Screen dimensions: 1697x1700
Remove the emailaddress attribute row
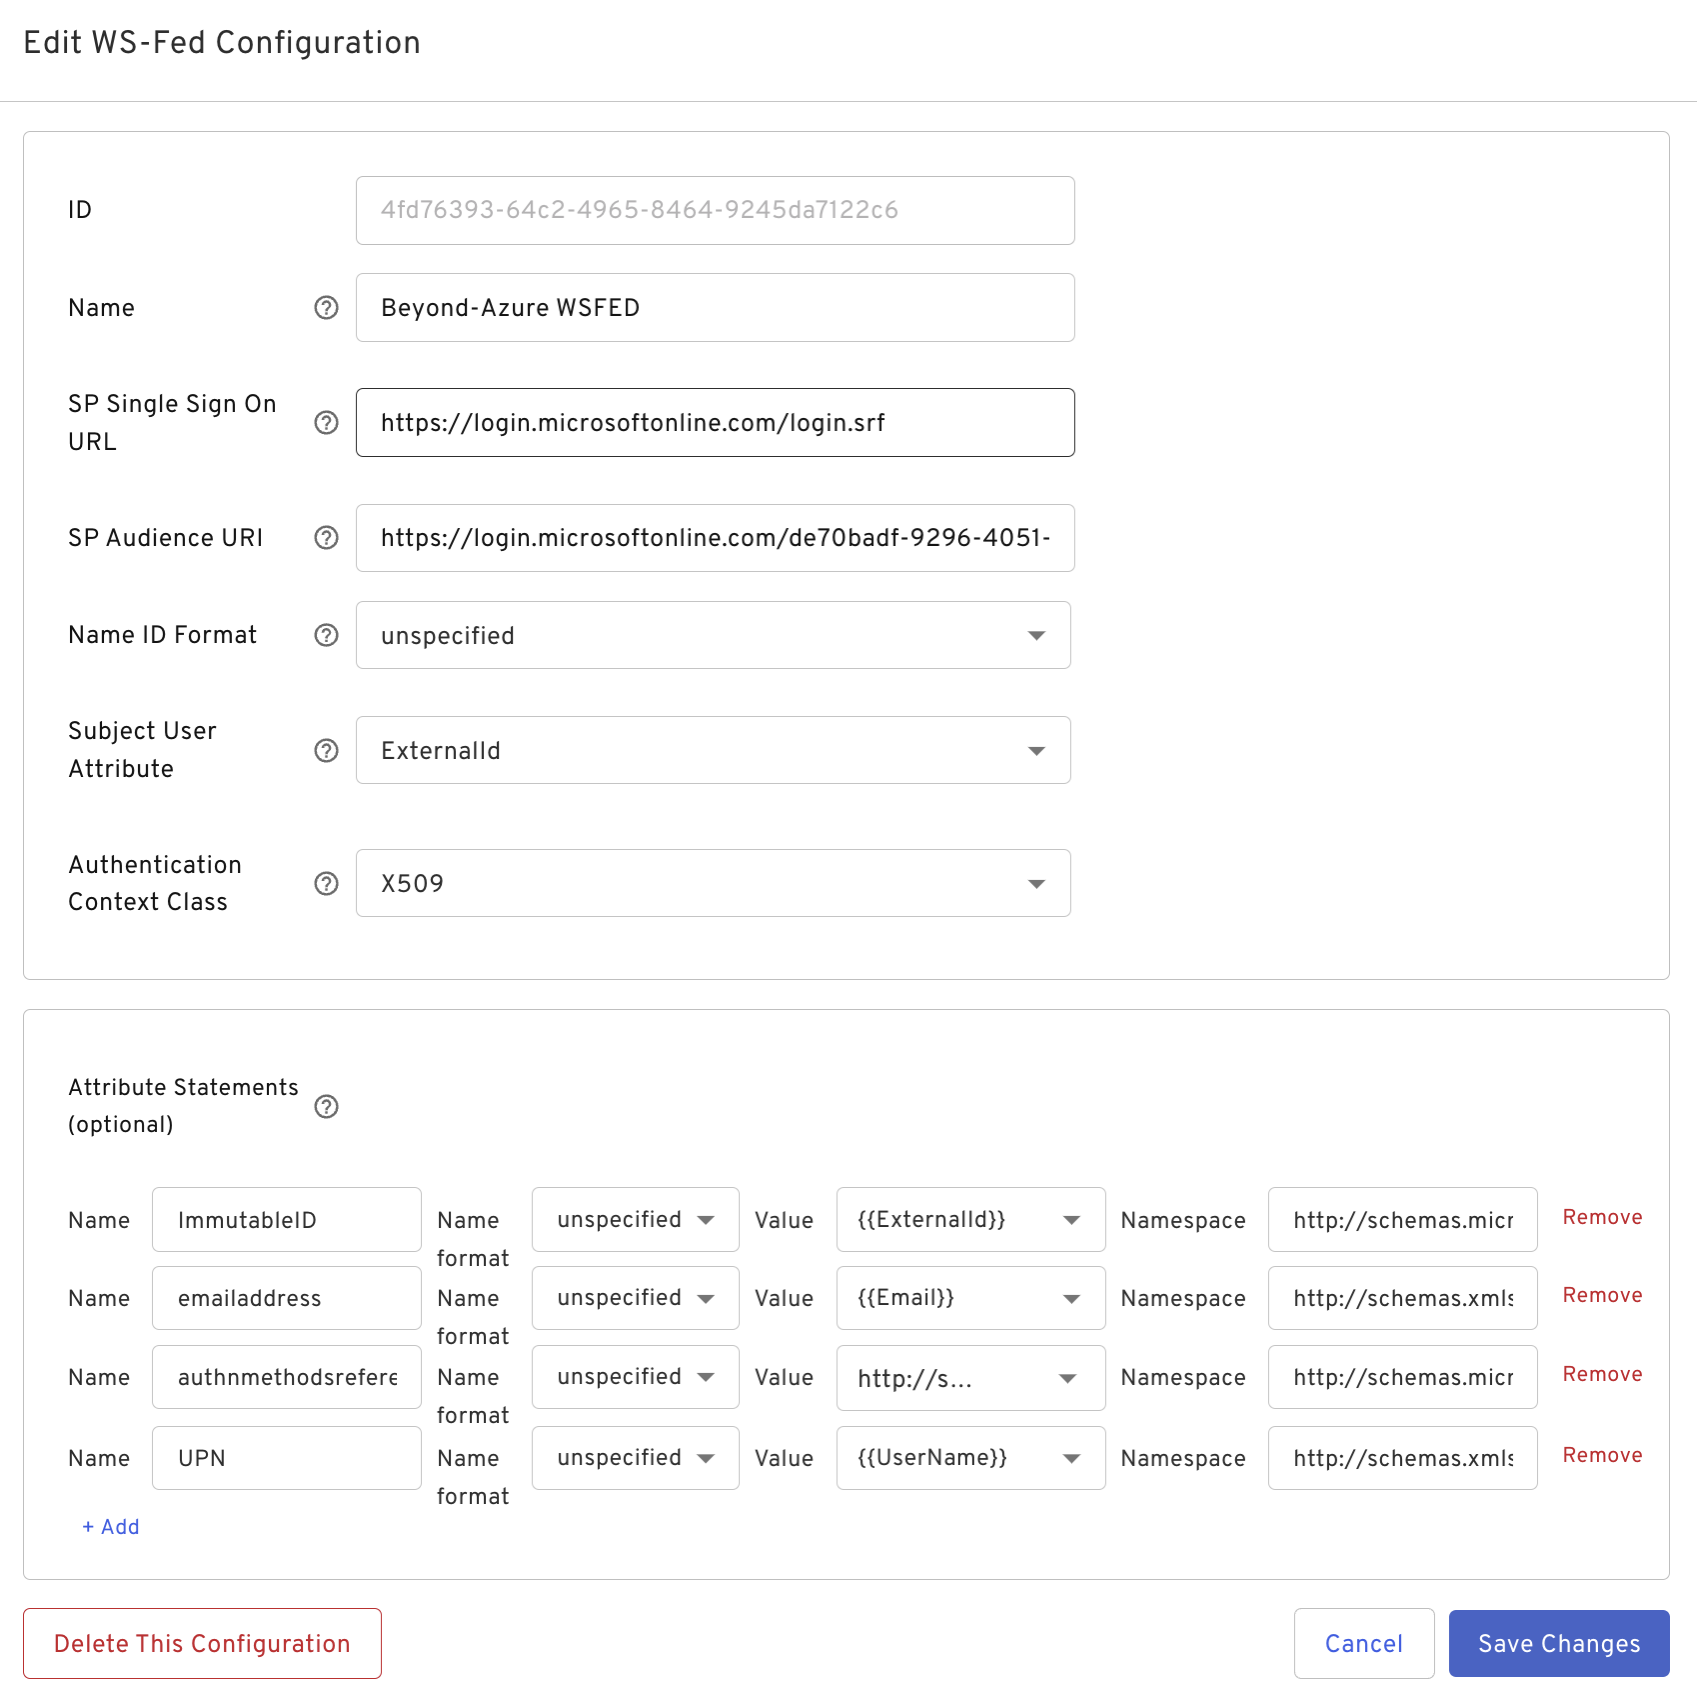[x=1602, y=1295]
